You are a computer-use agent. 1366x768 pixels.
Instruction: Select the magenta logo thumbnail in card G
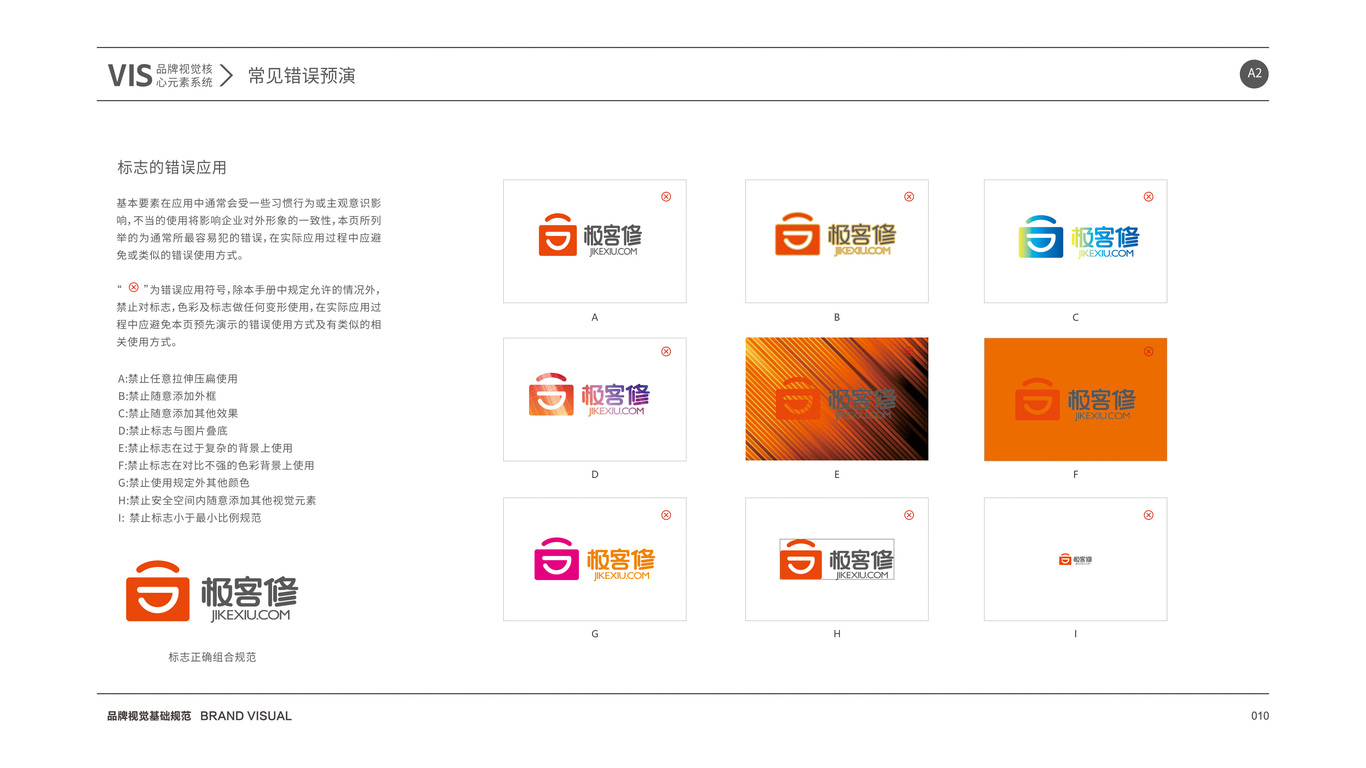[595, 559]
